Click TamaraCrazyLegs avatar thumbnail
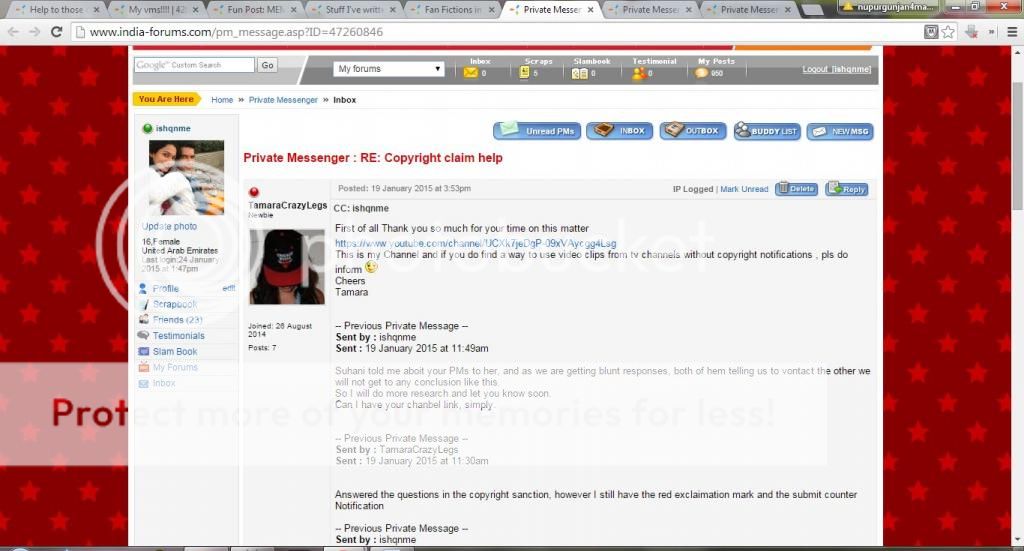Image resolution: width=1024 pixels, height=551 pixels. click(286, 266)
